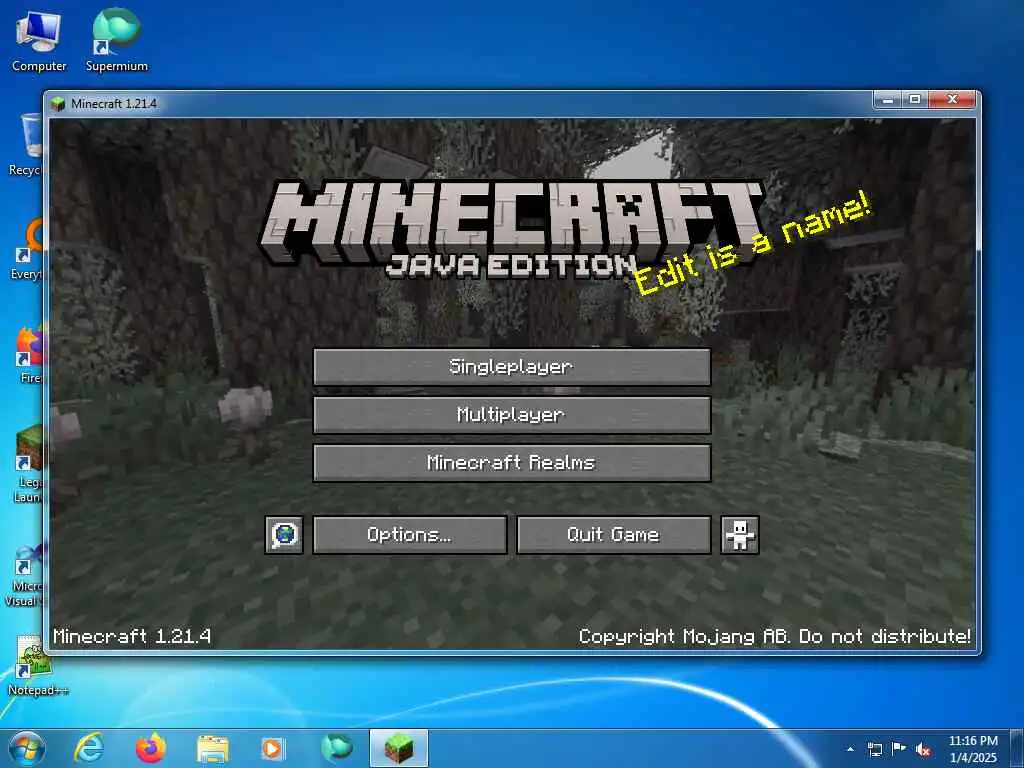
Task: Maximize the Minecraft 1.21.4 window
Action: (915, 100)
